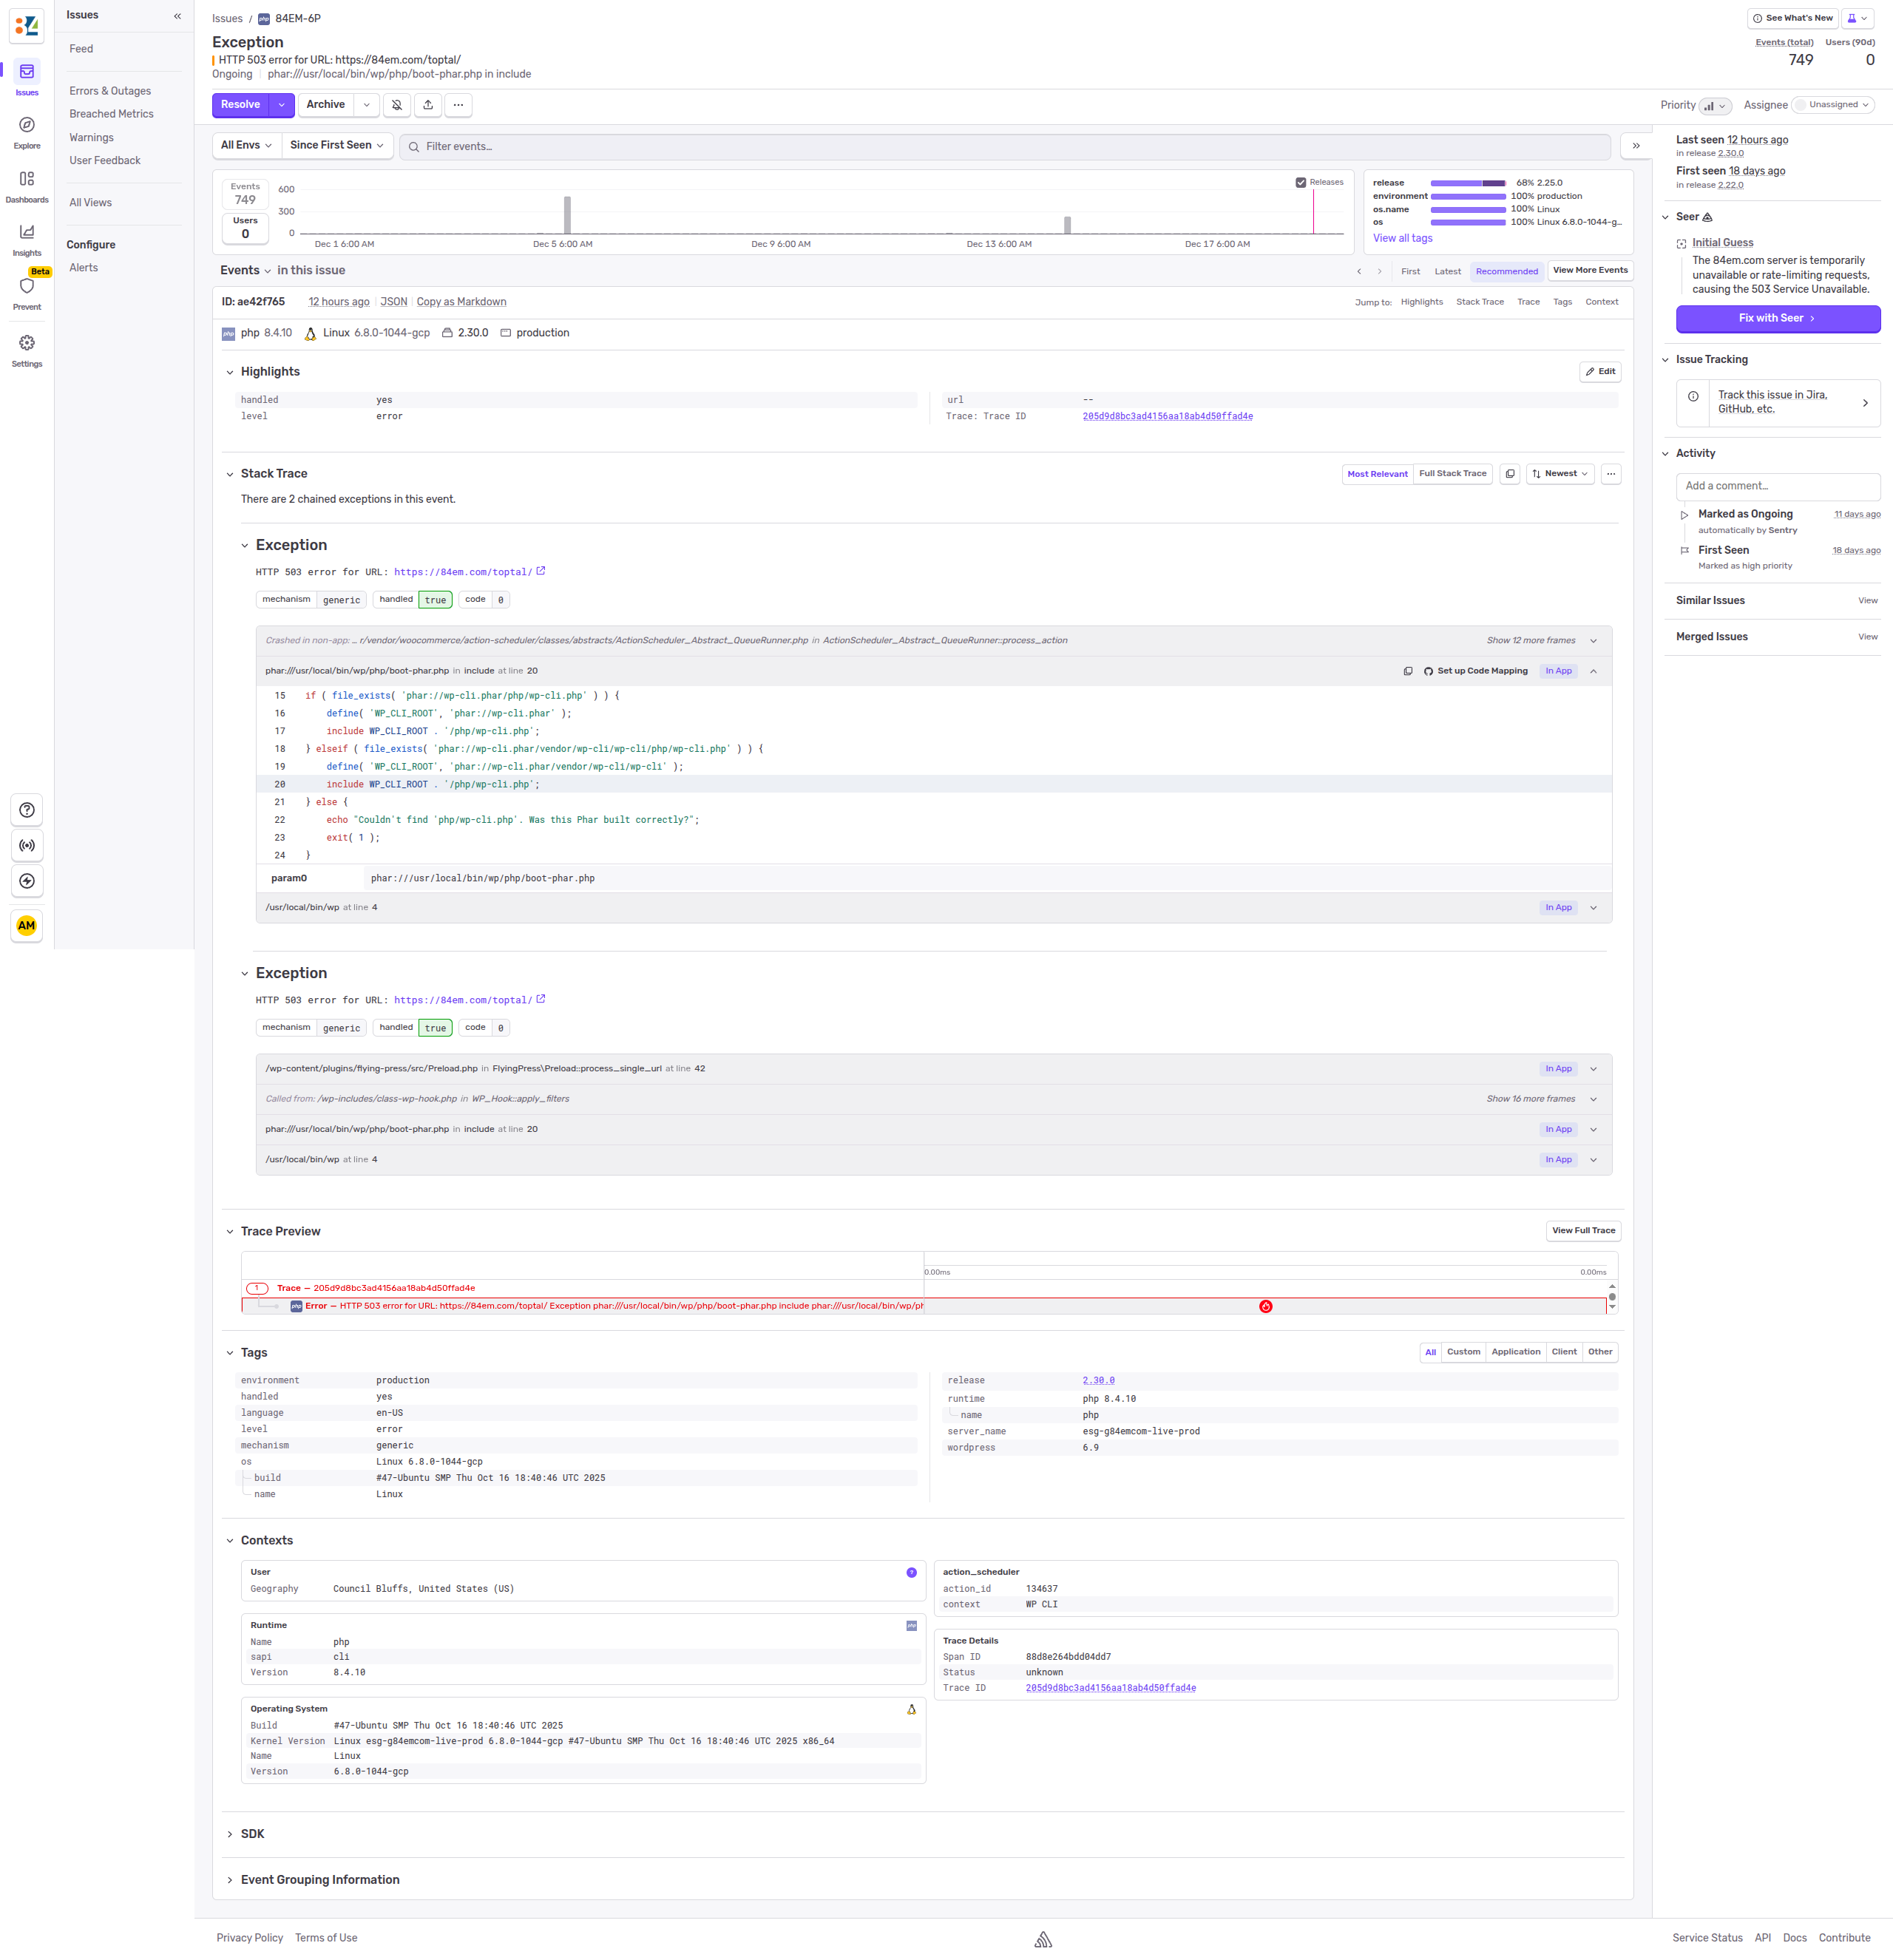
Task: Select the Explore icon in the sidebar
Action: point(27,130)
